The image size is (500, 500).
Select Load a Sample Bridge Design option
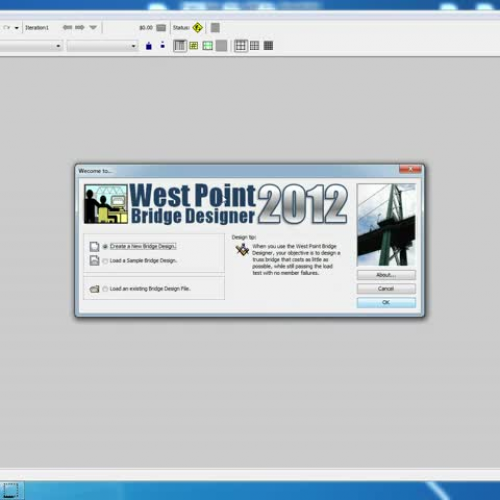tap(140, 261)
